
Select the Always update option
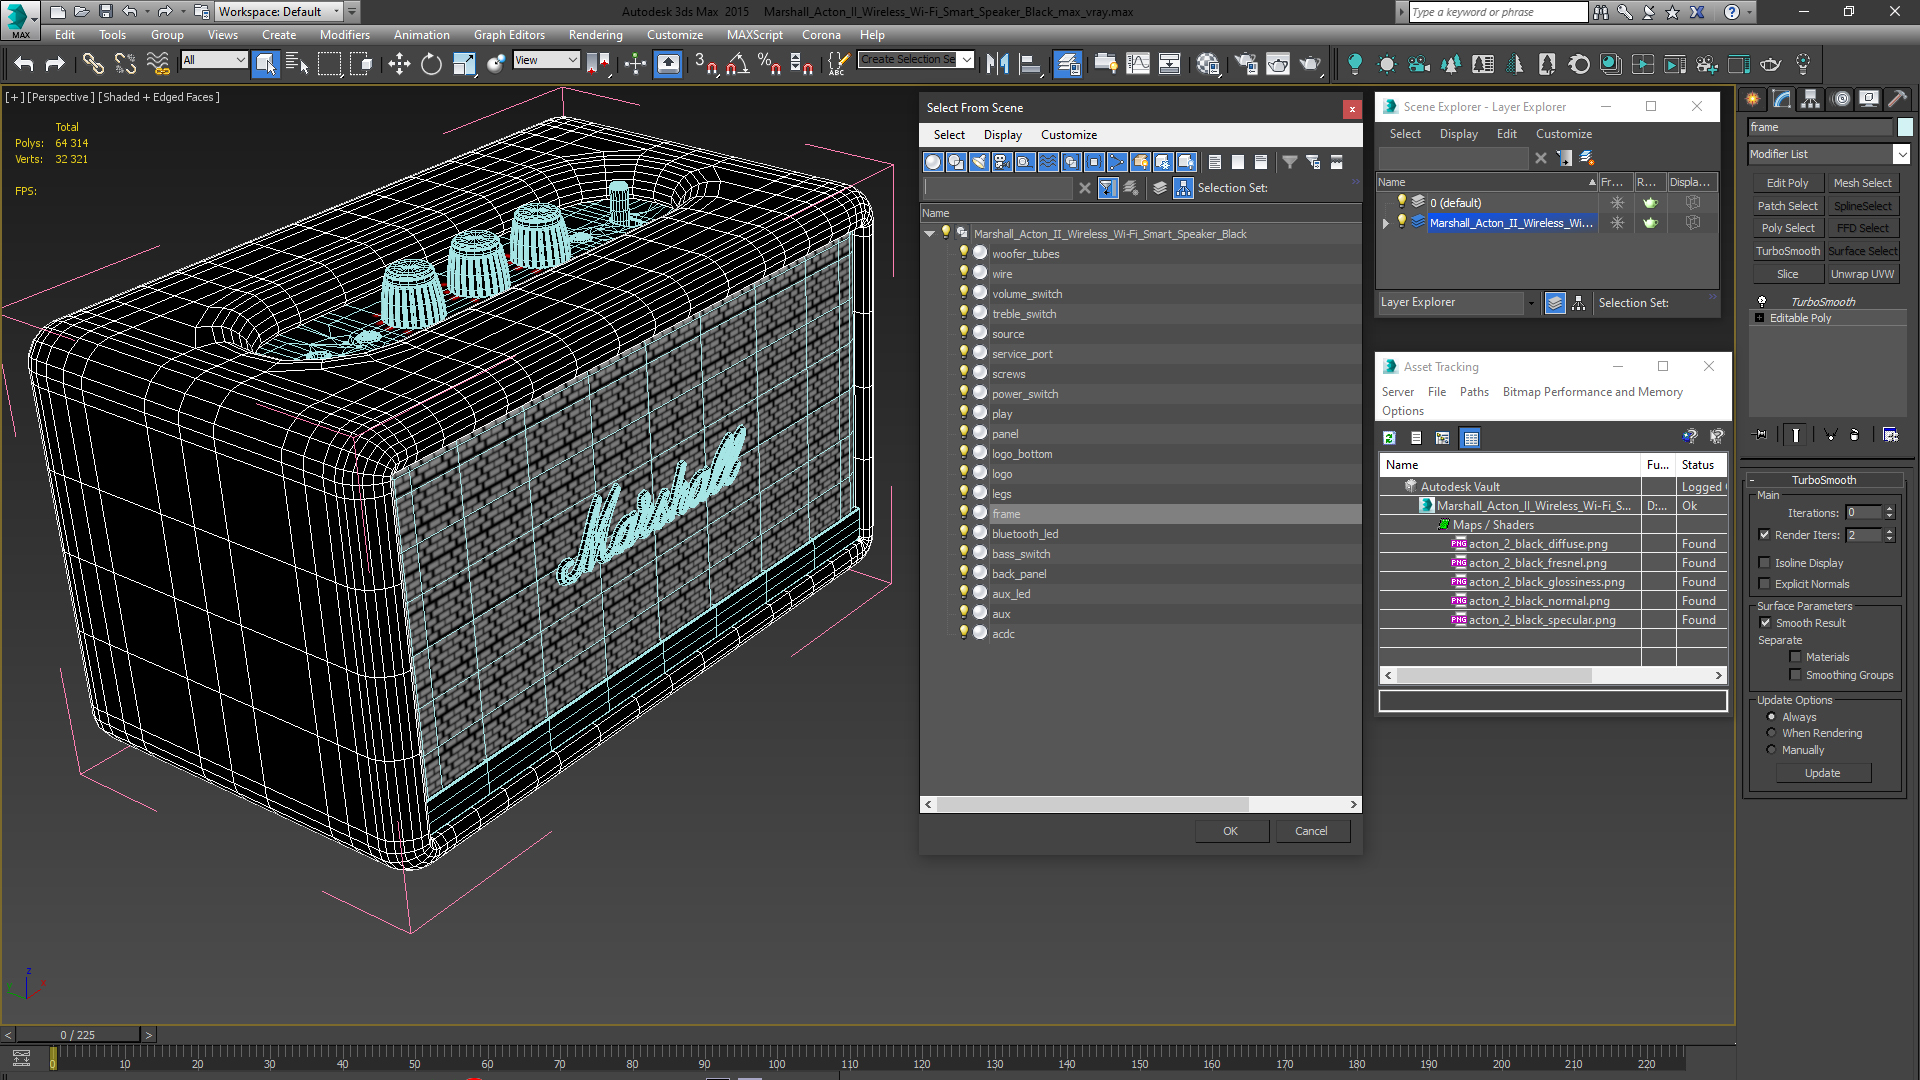[x=1771, y=717]
